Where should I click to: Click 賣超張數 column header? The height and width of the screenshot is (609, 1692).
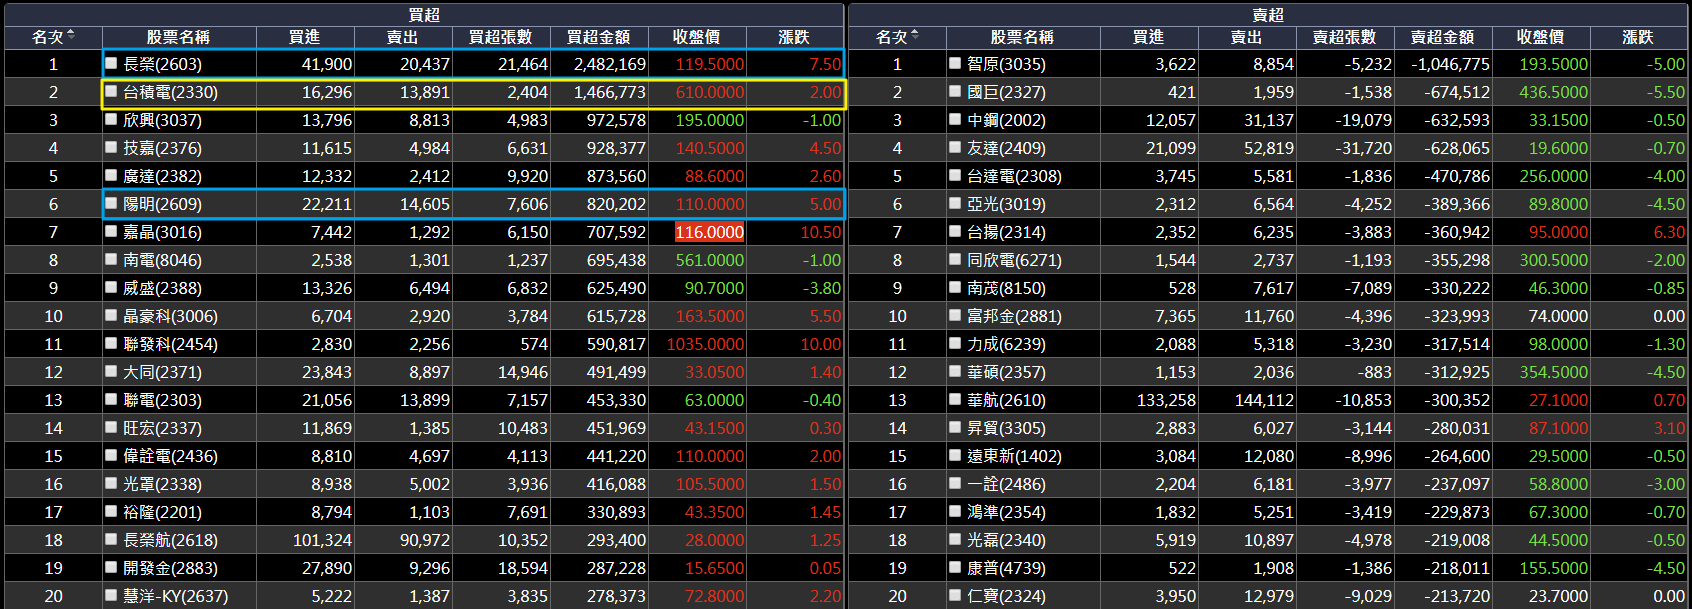coord(1344,37)
